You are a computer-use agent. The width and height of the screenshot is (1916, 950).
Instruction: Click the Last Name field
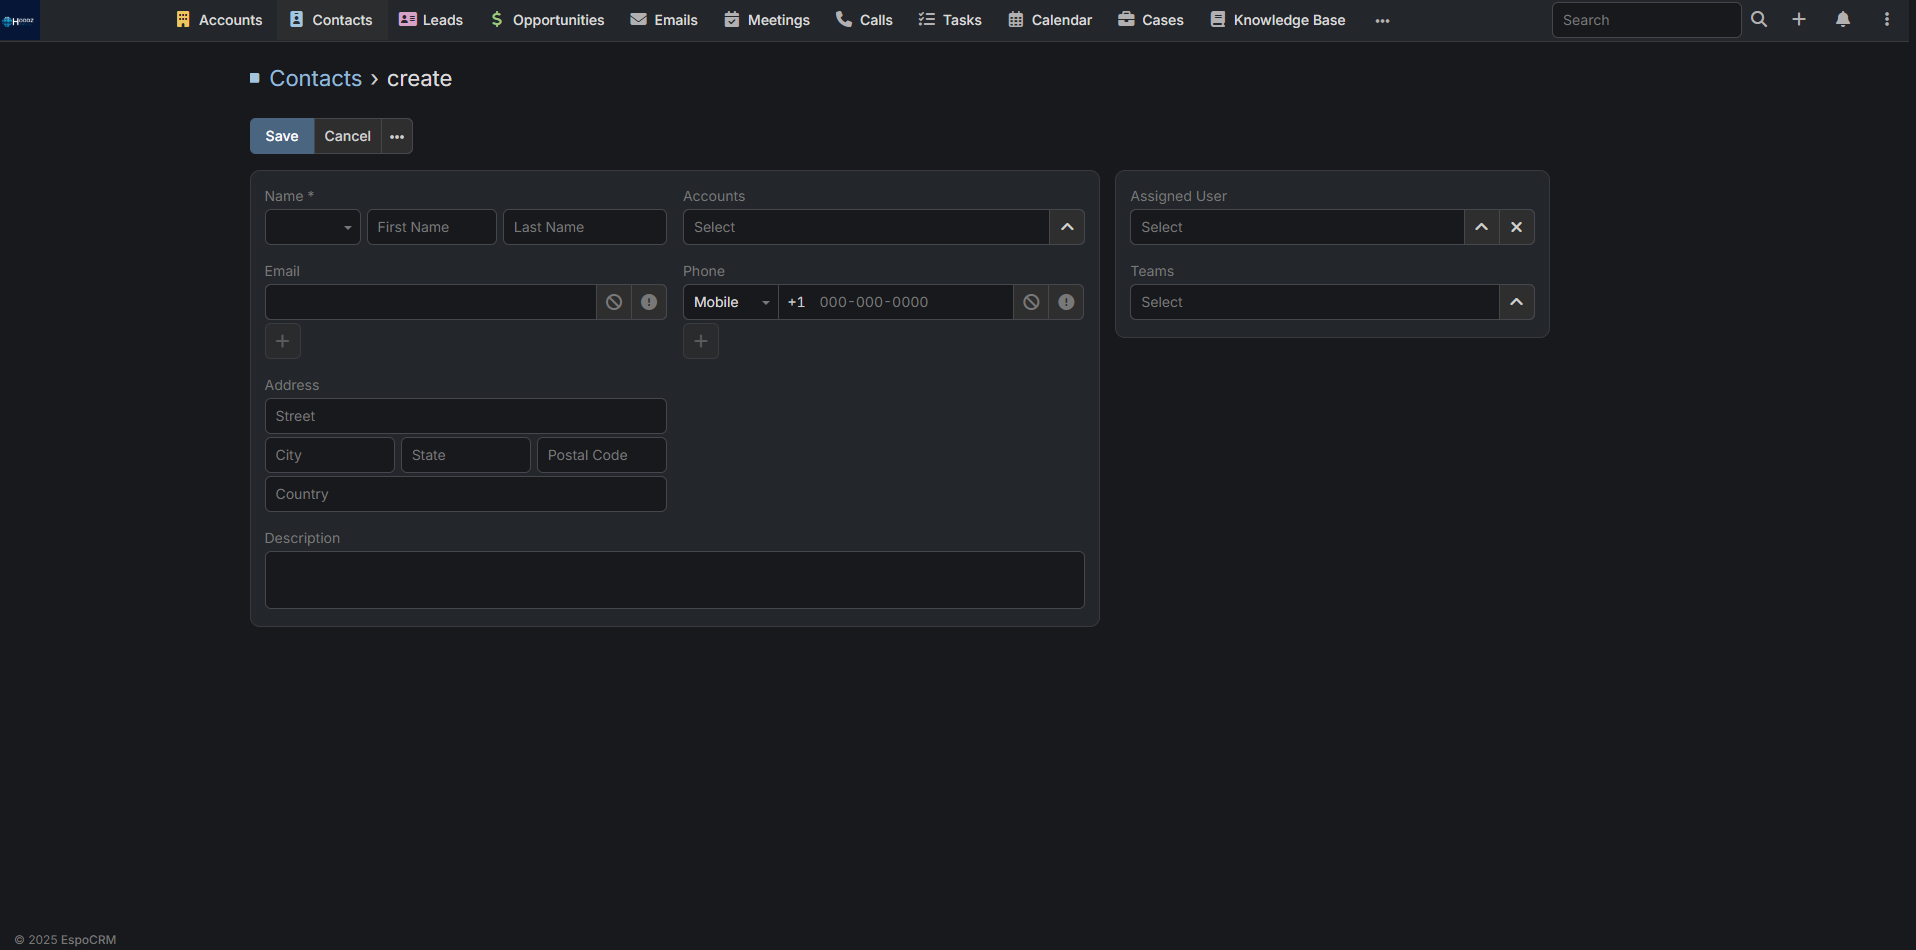tap(585, 227)
